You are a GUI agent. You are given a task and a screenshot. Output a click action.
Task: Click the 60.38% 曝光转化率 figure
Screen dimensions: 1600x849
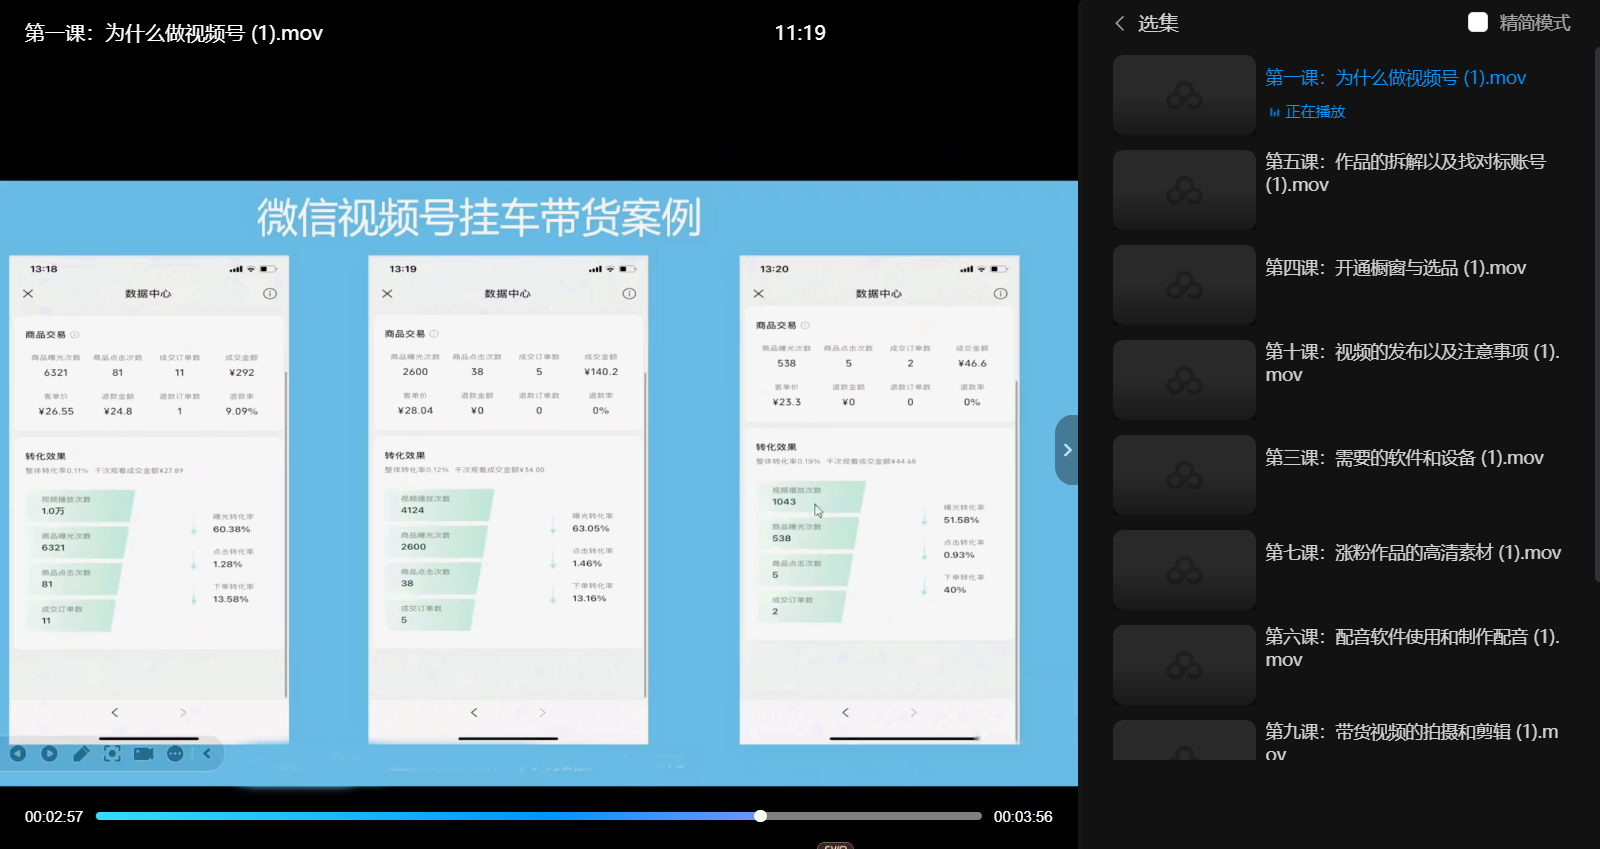(x=231, y=529)
